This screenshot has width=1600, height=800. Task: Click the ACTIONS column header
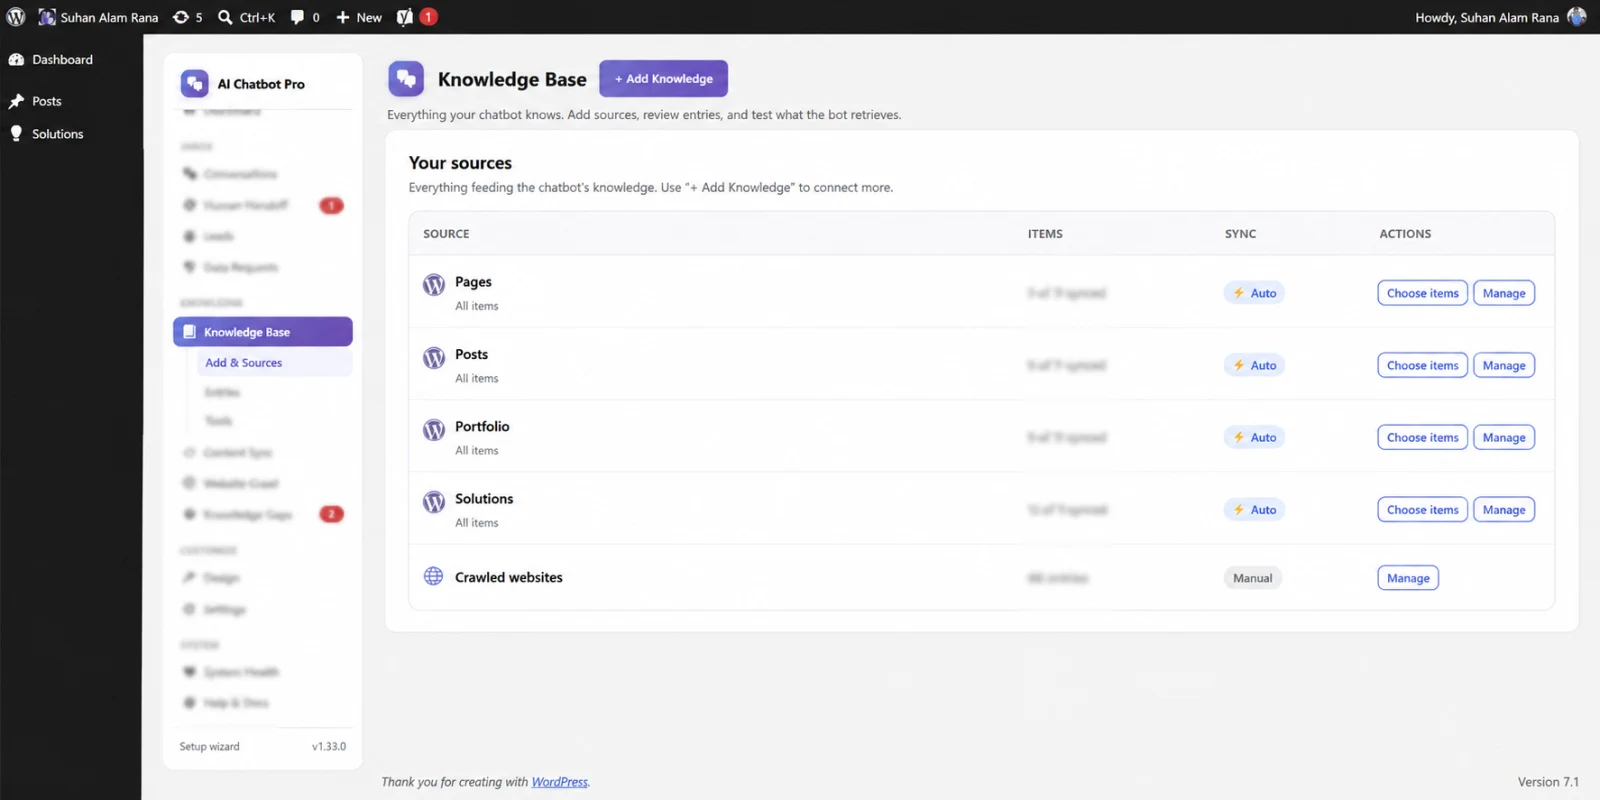1405,234
